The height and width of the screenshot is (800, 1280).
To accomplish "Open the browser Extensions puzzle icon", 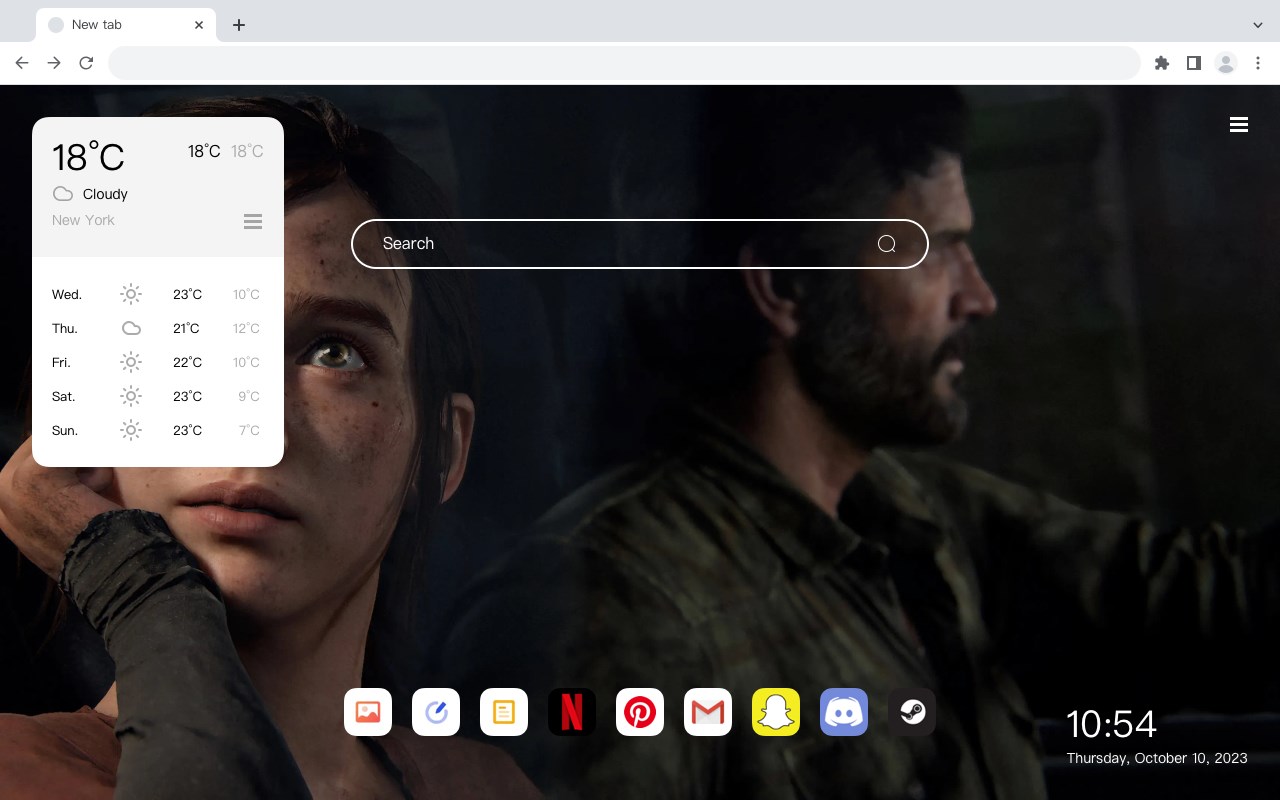I will coord(1161,63).
